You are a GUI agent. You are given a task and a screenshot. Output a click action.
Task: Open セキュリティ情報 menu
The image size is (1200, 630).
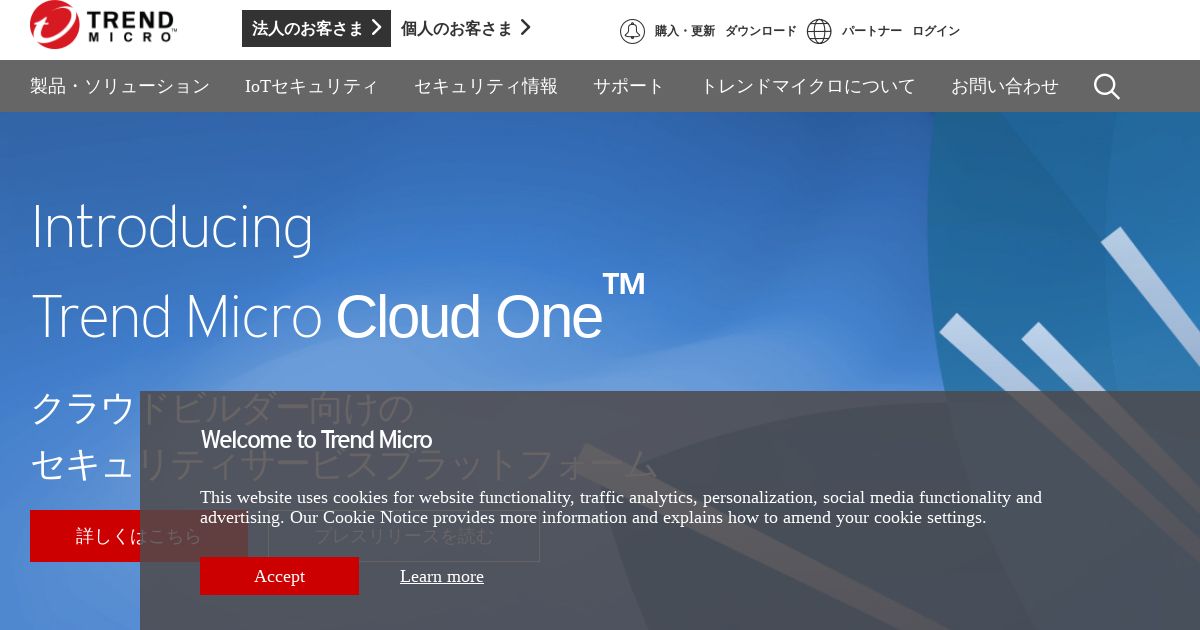click(x=486, y=86)
